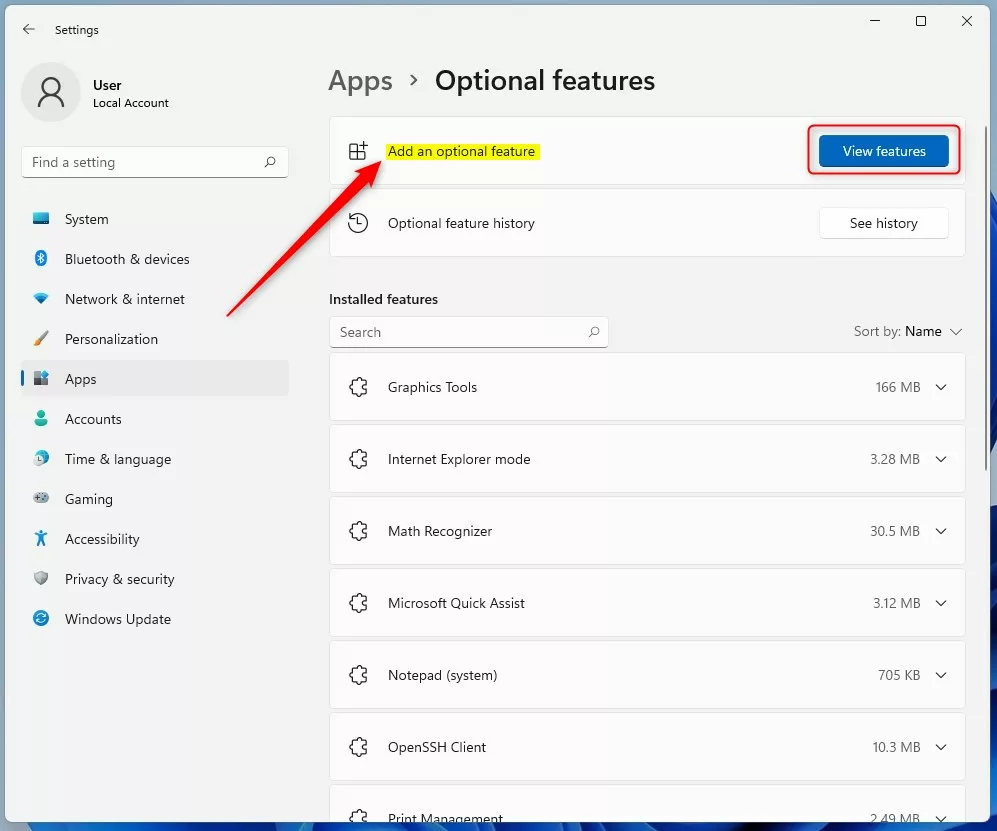The height and width of the screenshot is (831, 997).
Task: Expand the OpenSSH Client chevron
Action: pyautogui.click(x=941, y=747)
